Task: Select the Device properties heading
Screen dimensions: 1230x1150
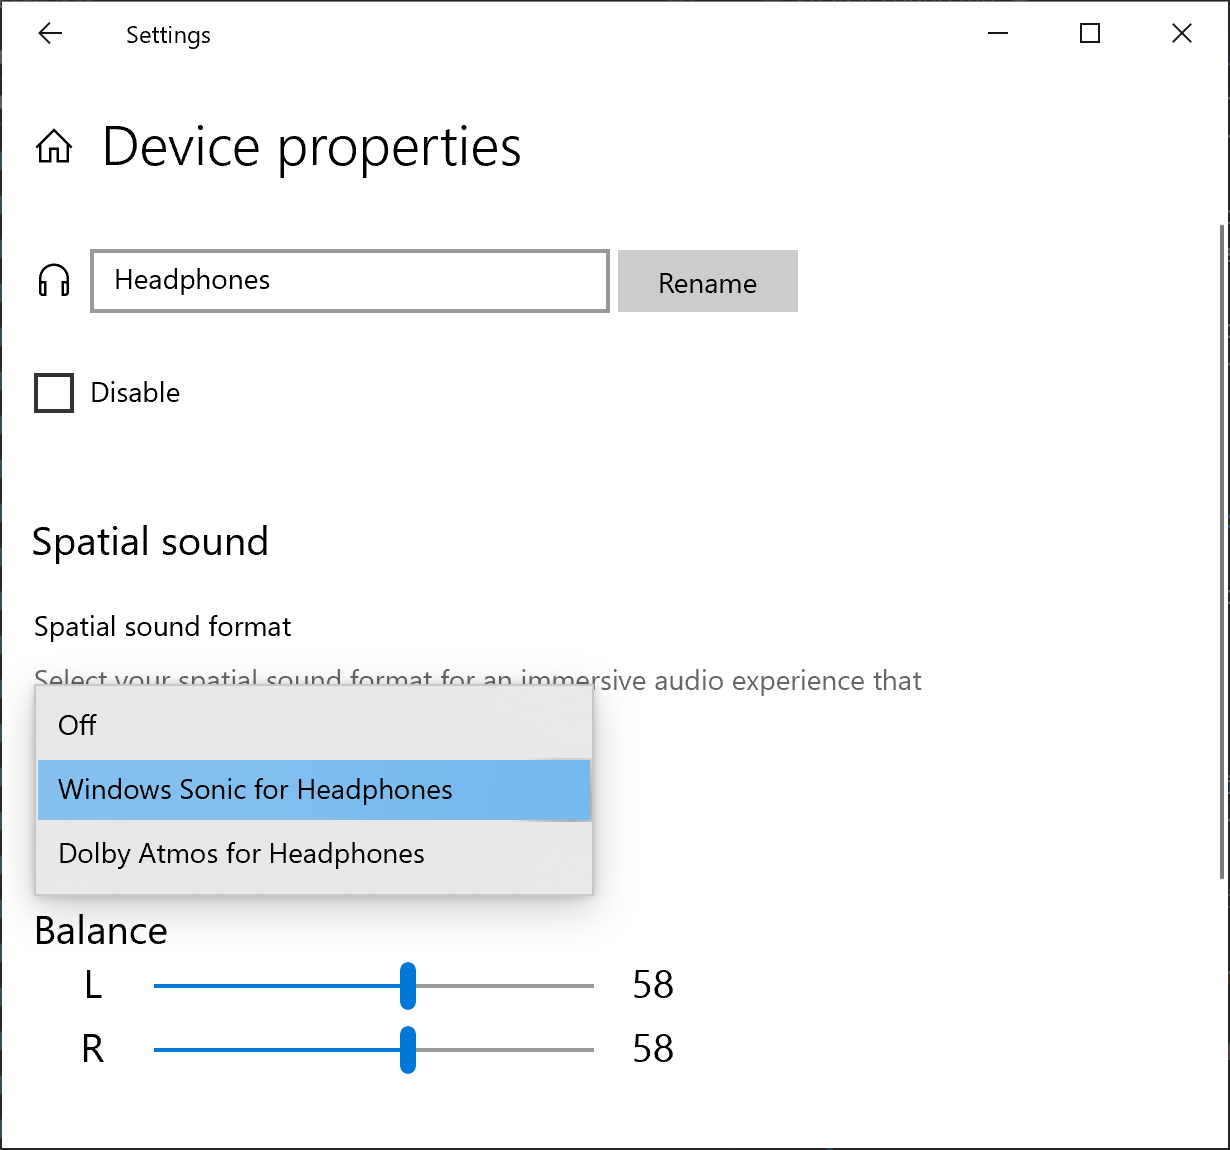Action: [311, 147]
